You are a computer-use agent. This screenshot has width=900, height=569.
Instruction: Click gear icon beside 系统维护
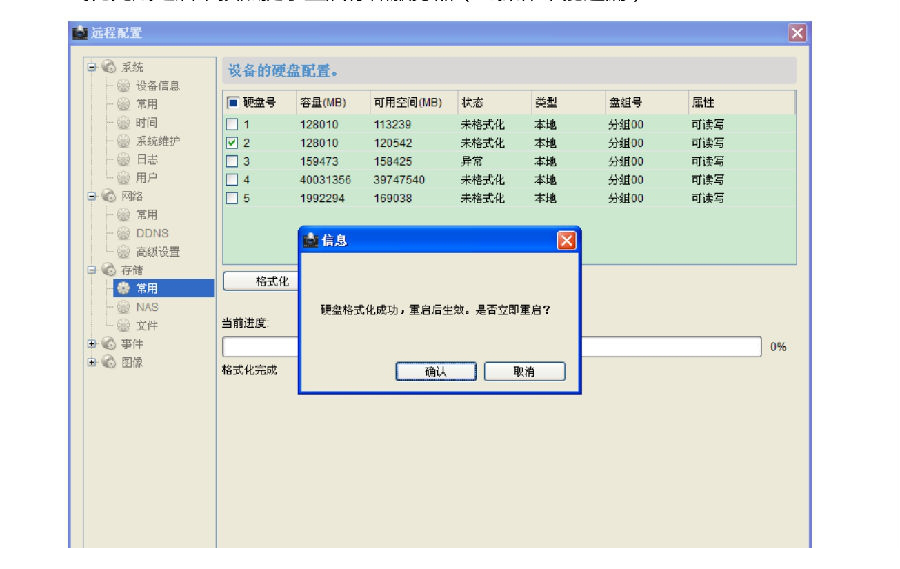123,141
